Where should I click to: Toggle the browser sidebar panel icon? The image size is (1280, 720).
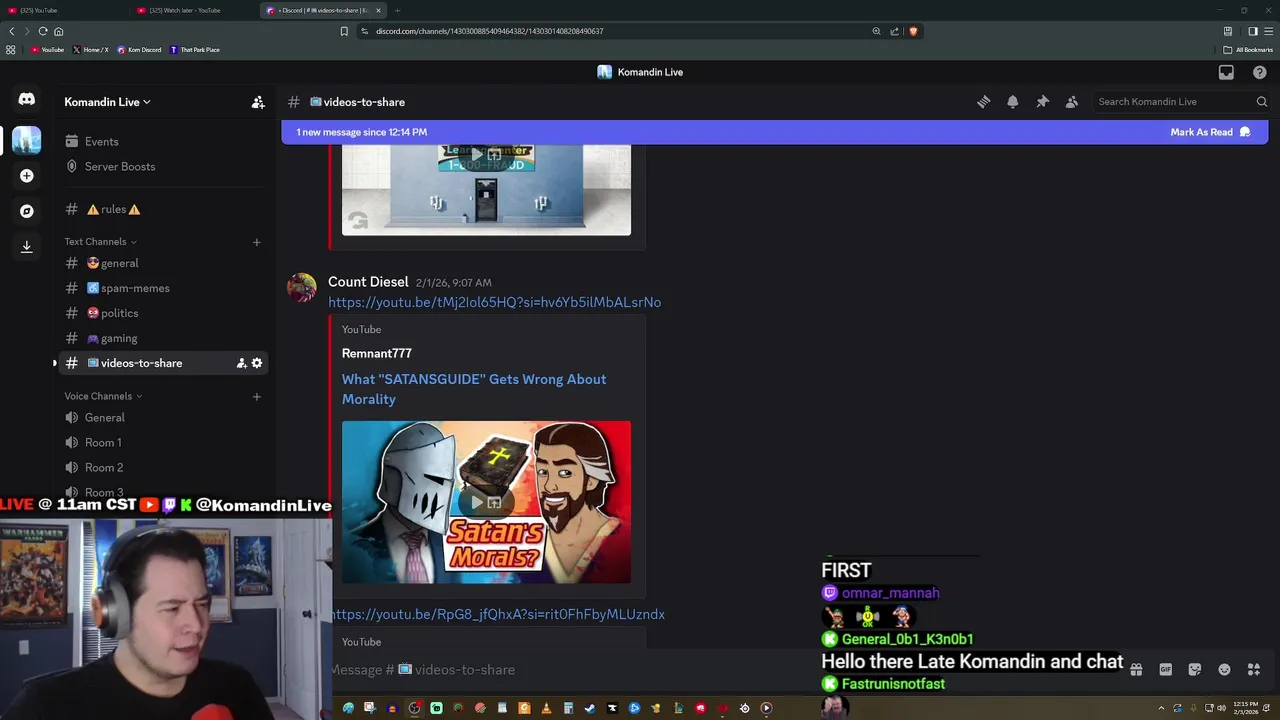coord(1252,31)
